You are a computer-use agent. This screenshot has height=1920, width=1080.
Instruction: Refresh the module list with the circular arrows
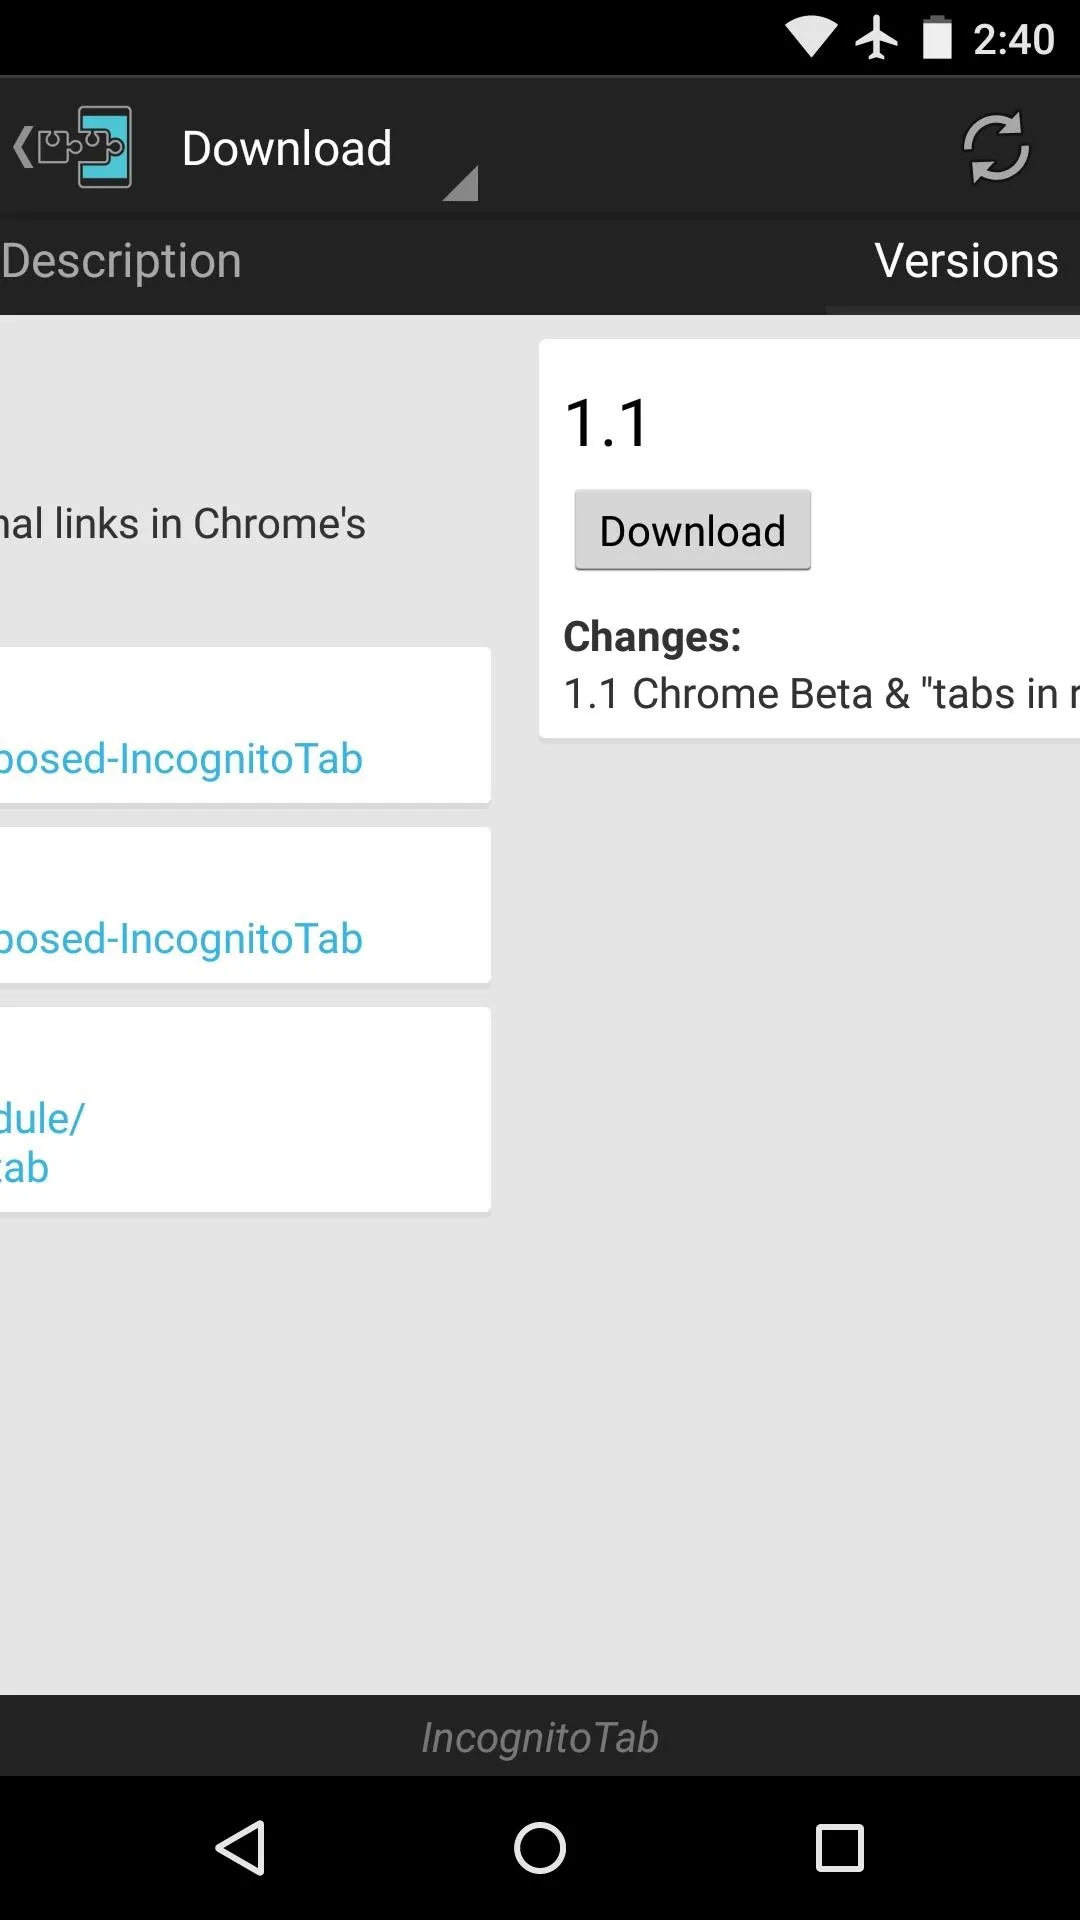[x=995, y=148]
